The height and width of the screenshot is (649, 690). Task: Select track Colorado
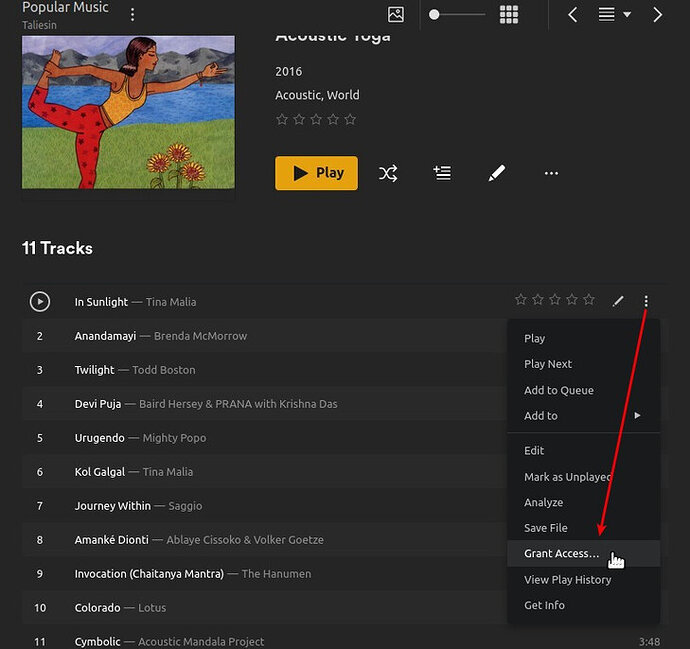point(97,608)
